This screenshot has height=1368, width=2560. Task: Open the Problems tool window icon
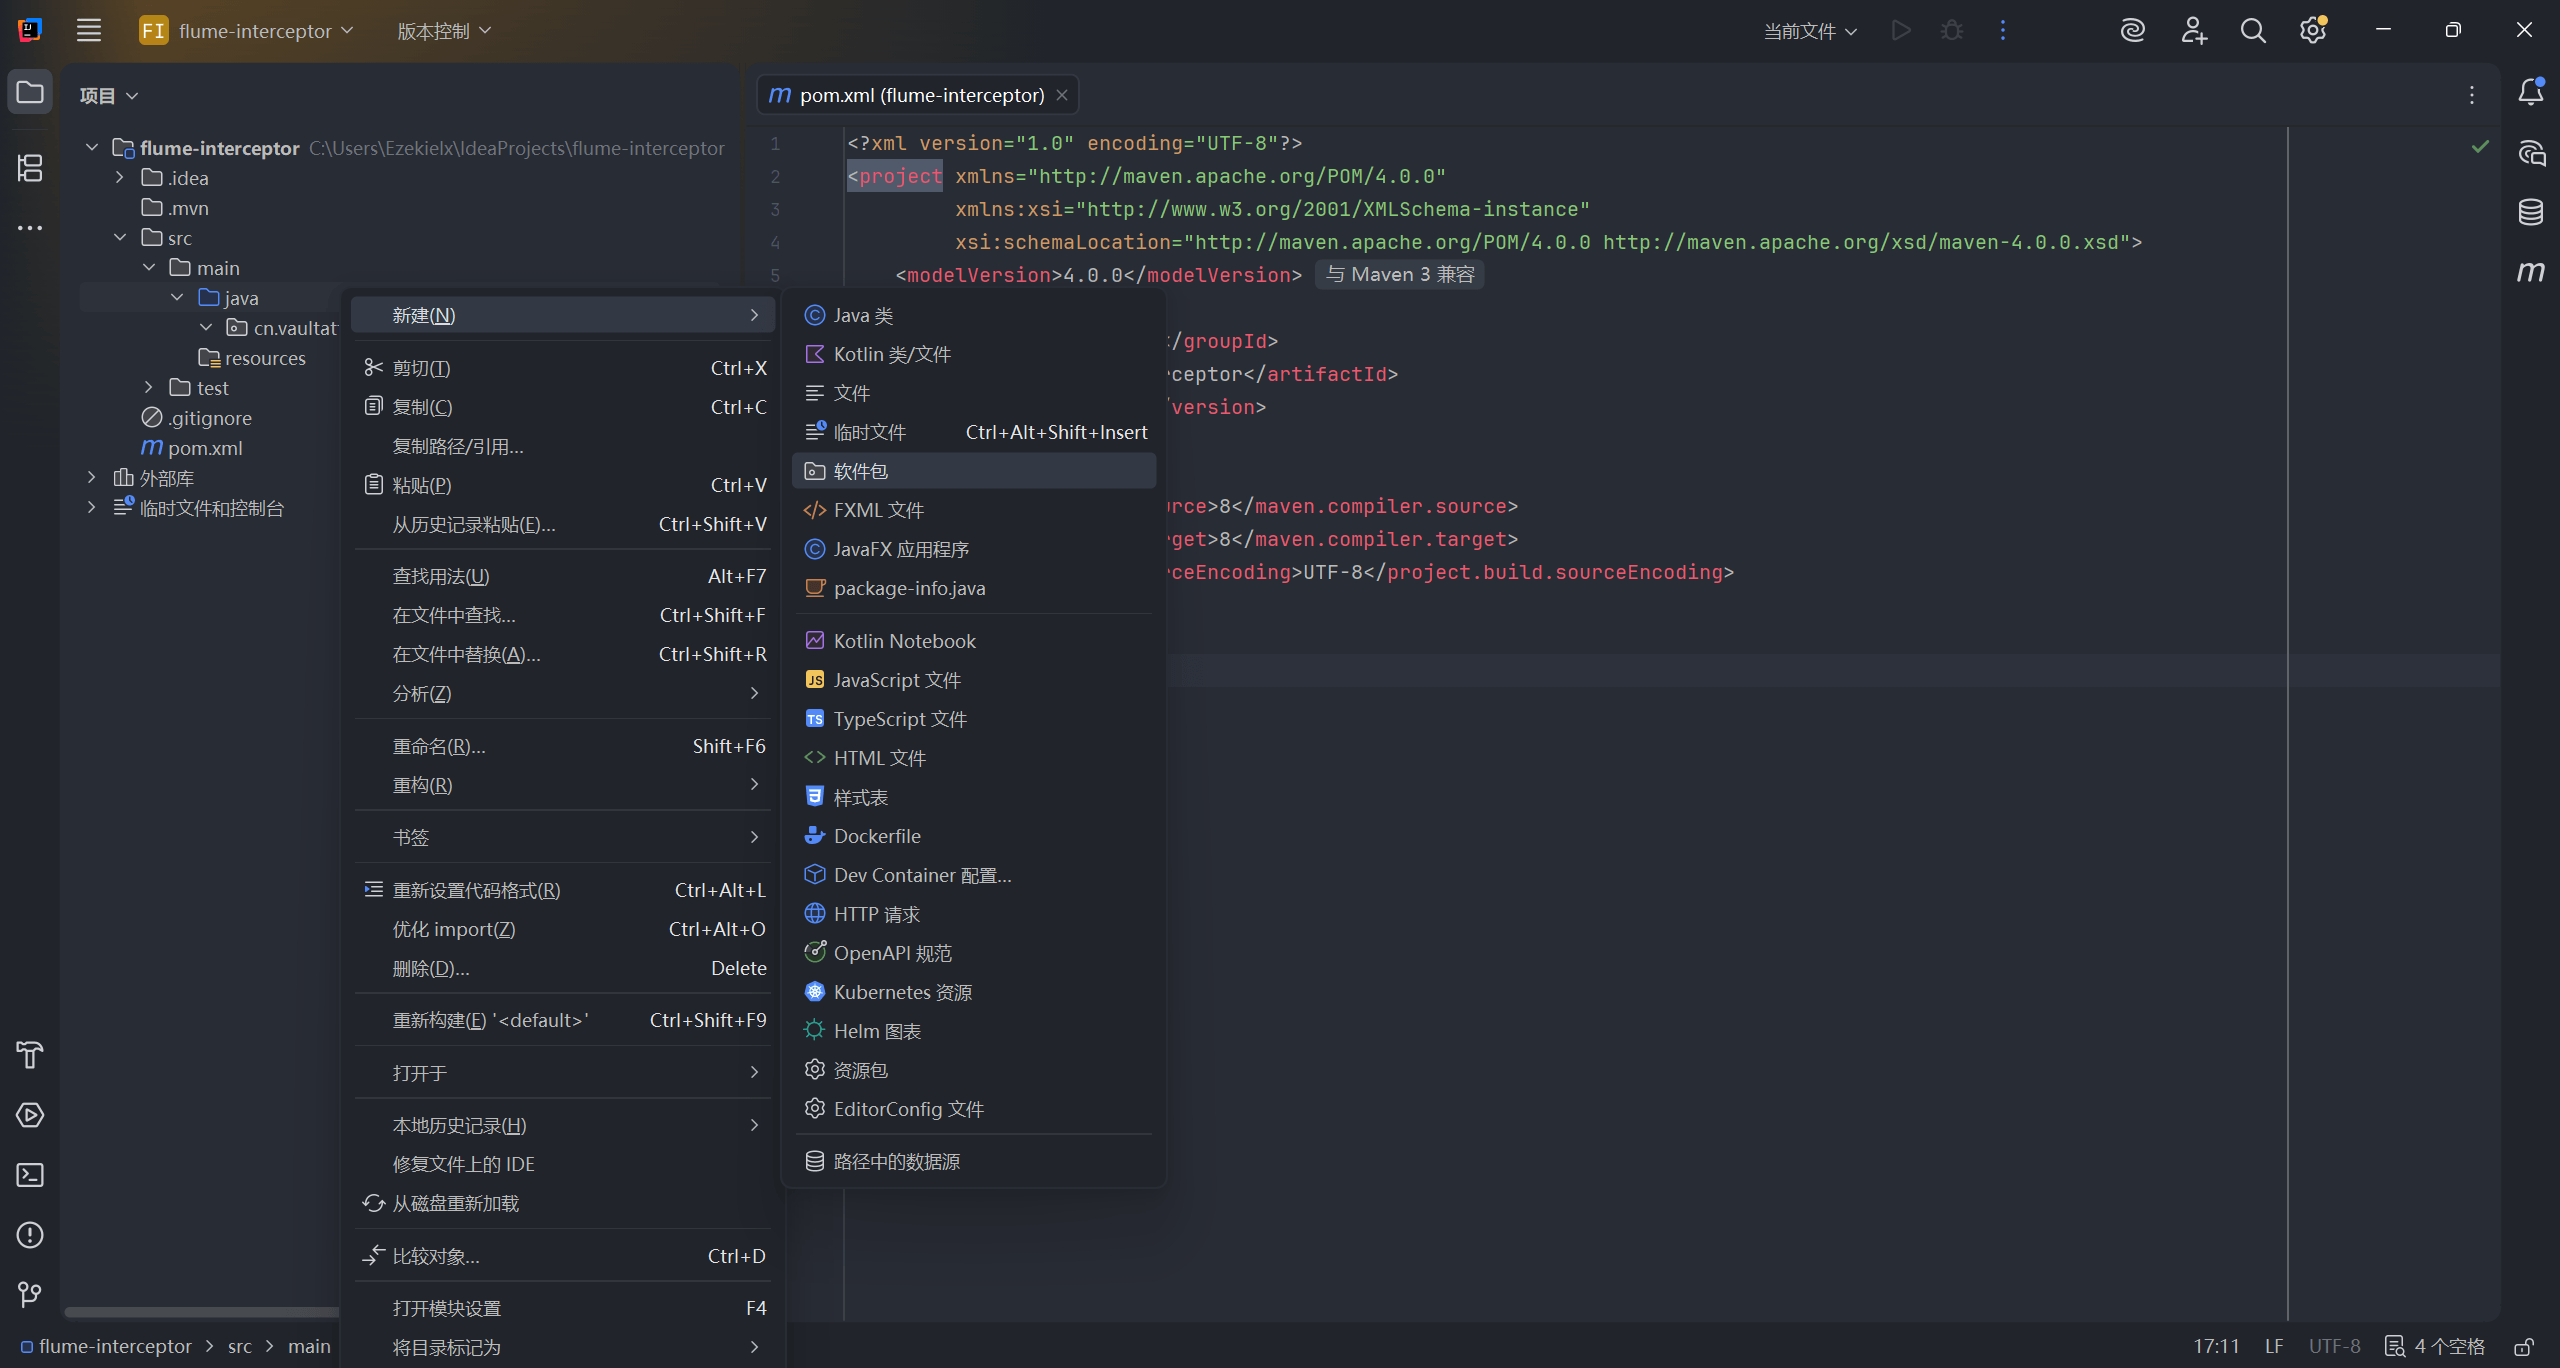pyautogui.click(x=30, y=1235)
